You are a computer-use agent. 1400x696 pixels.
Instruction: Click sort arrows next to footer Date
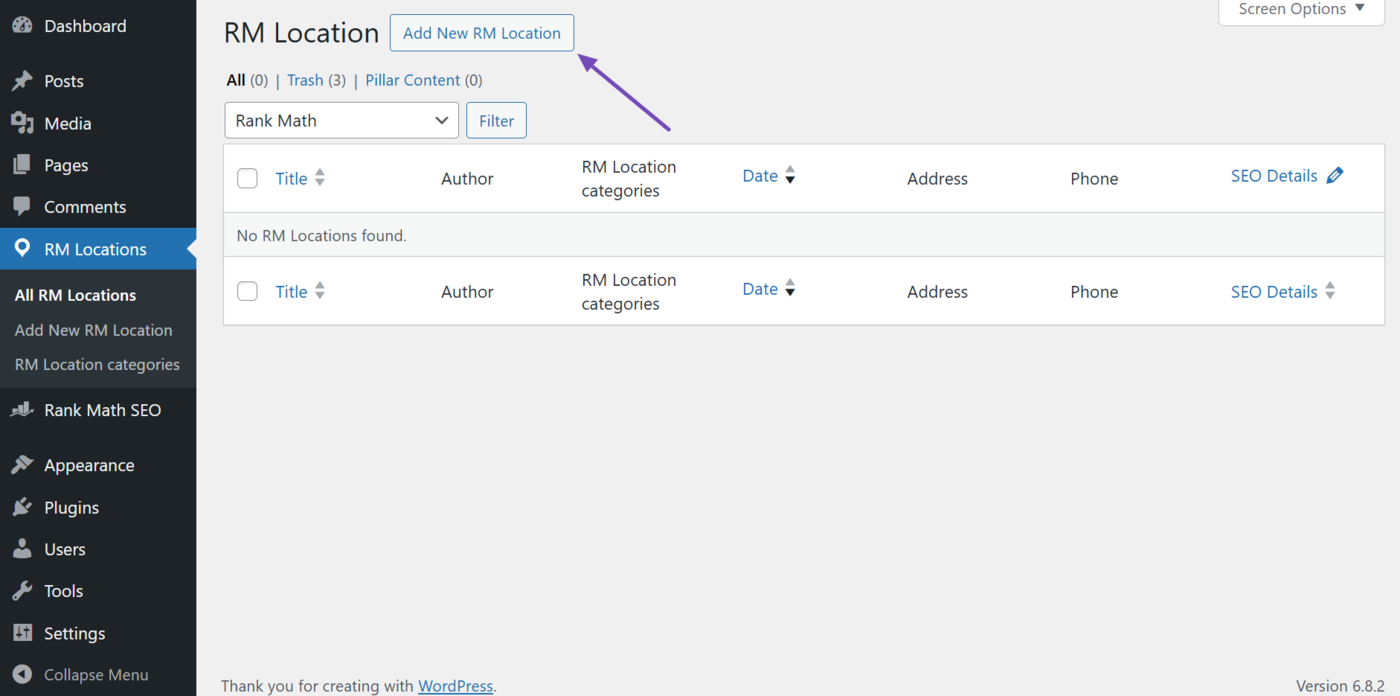[x=790, y=289]
